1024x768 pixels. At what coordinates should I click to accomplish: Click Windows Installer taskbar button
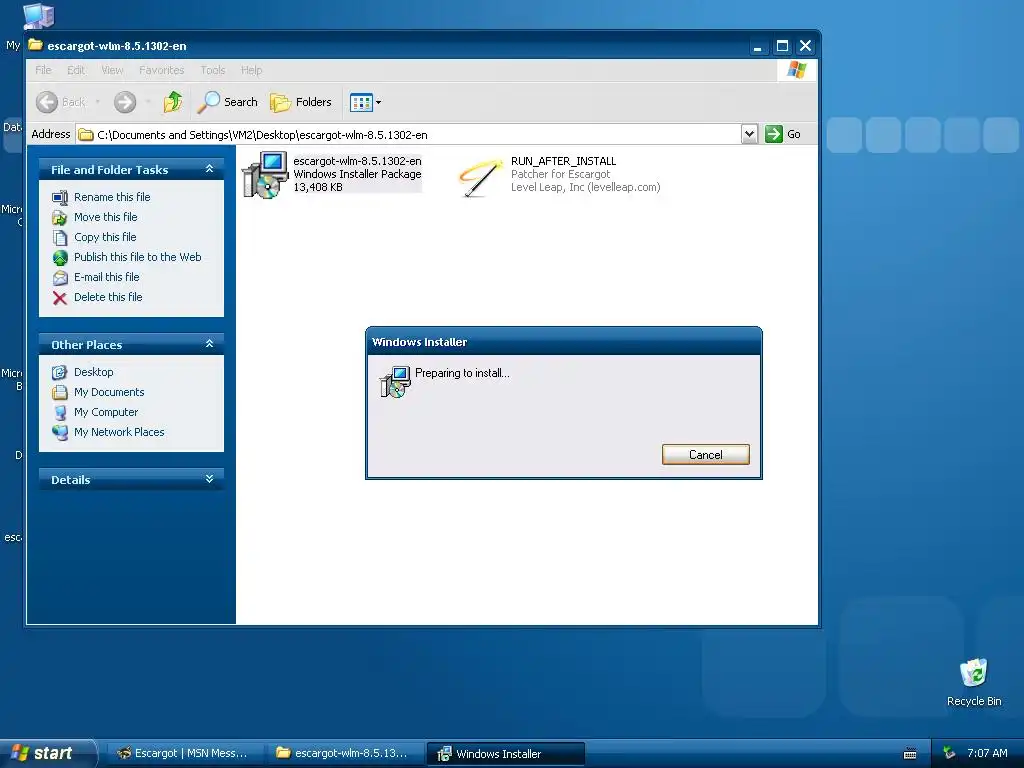pyautogui.click(x=505, y=754)
